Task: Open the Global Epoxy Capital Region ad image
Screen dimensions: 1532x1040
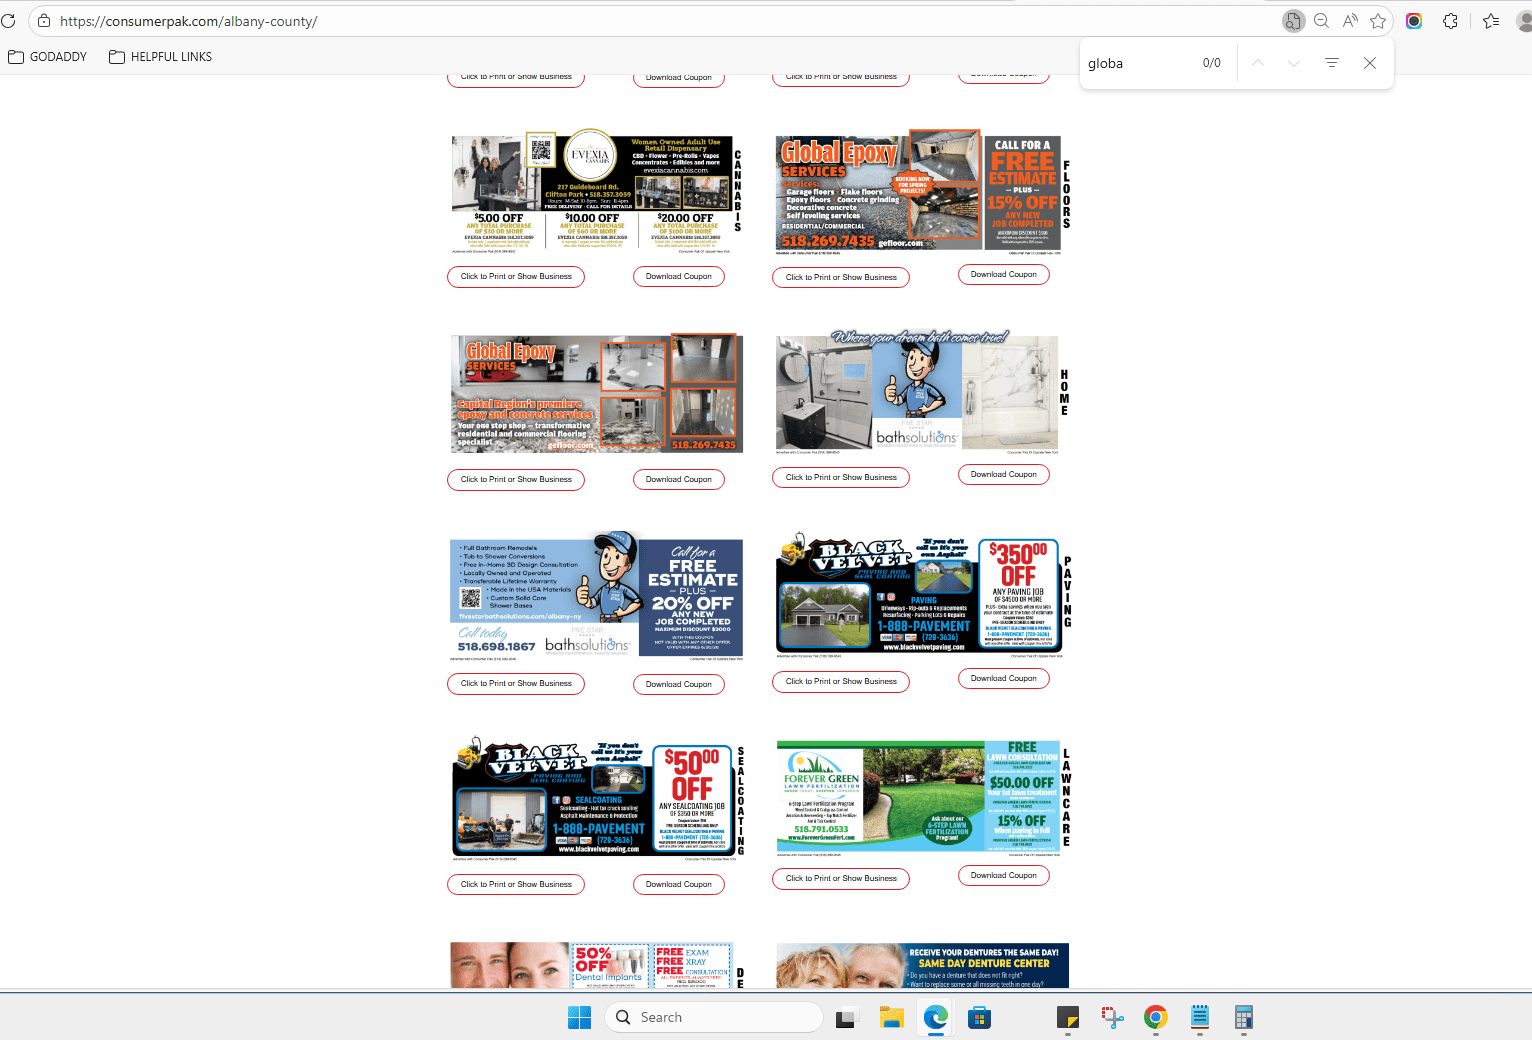Action: point(597,394)
